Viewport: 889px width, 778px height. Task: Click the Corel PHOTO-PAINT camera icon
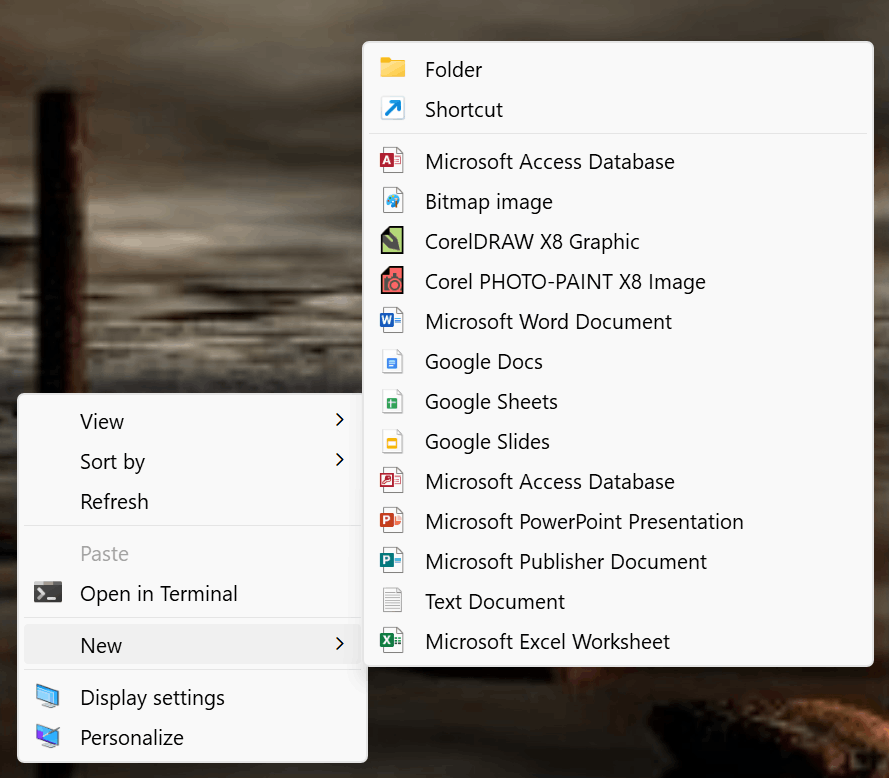coord(392,281)
